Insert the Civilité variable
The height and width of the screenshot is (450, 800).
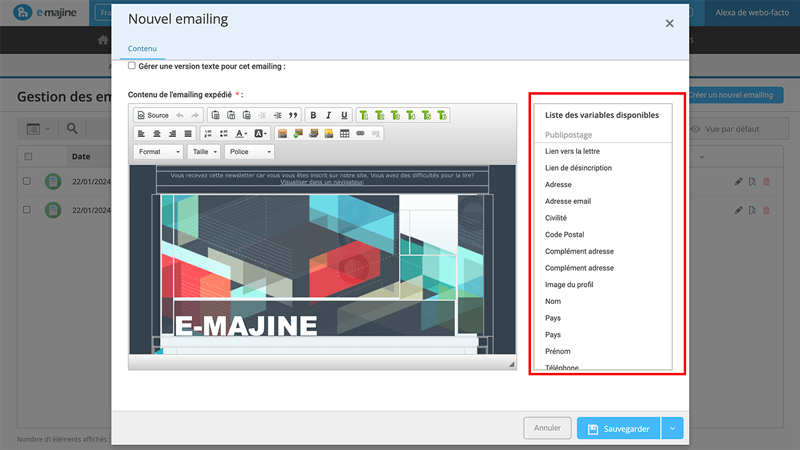556,218
